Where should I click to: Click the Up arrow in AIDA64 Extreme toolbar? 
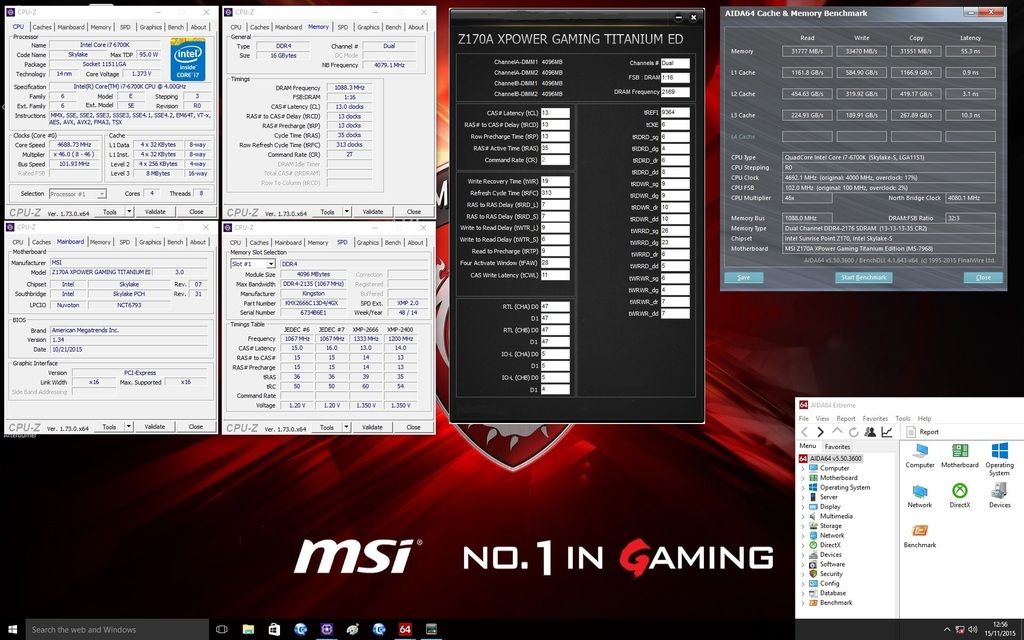click(837, 432)
